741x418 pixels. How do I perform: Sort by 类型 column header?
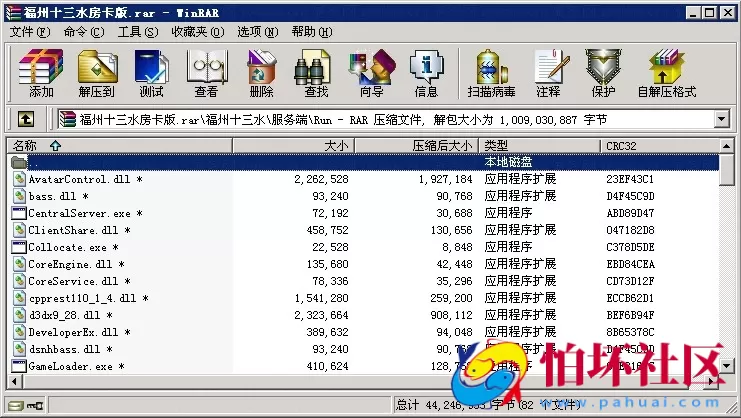point(539,145)
